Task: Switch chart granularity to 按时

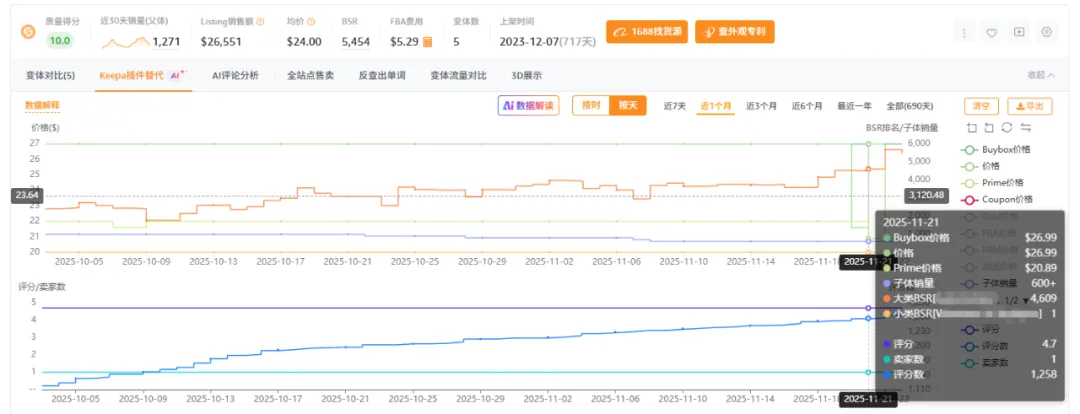Action: 590,106
